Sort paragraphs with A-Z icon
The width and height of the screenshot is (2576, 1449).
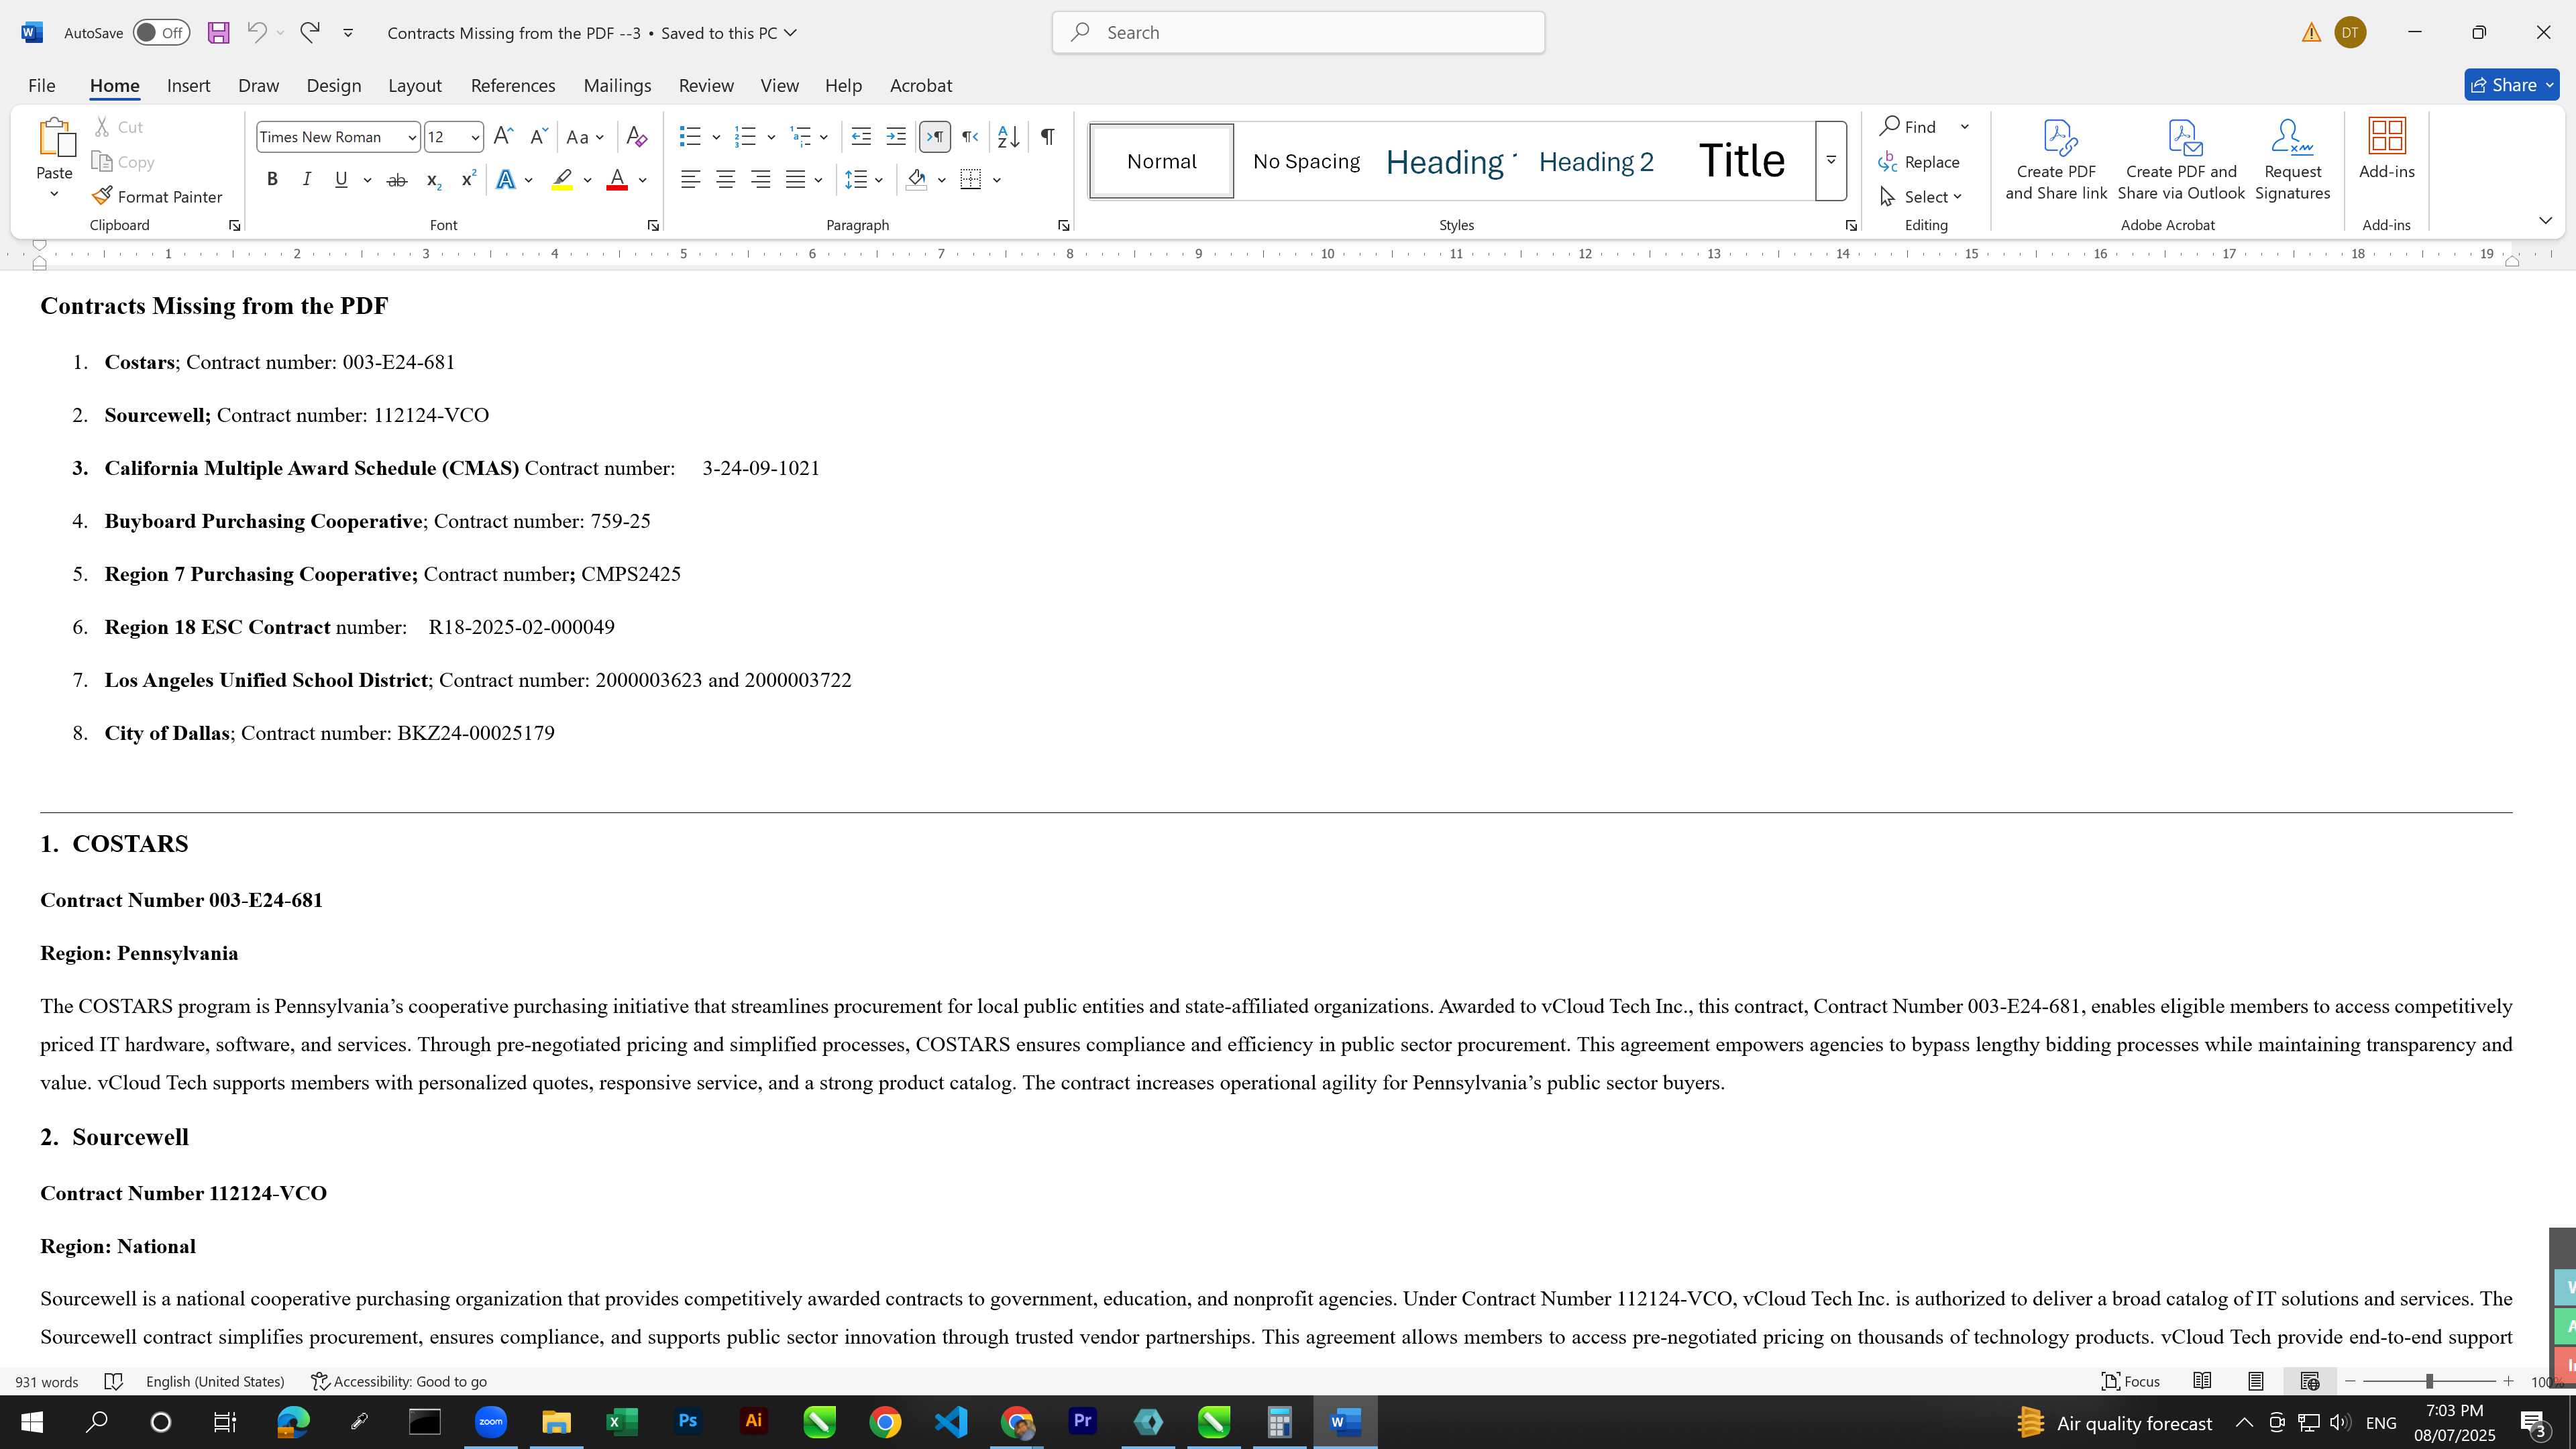pos(1009,137)
